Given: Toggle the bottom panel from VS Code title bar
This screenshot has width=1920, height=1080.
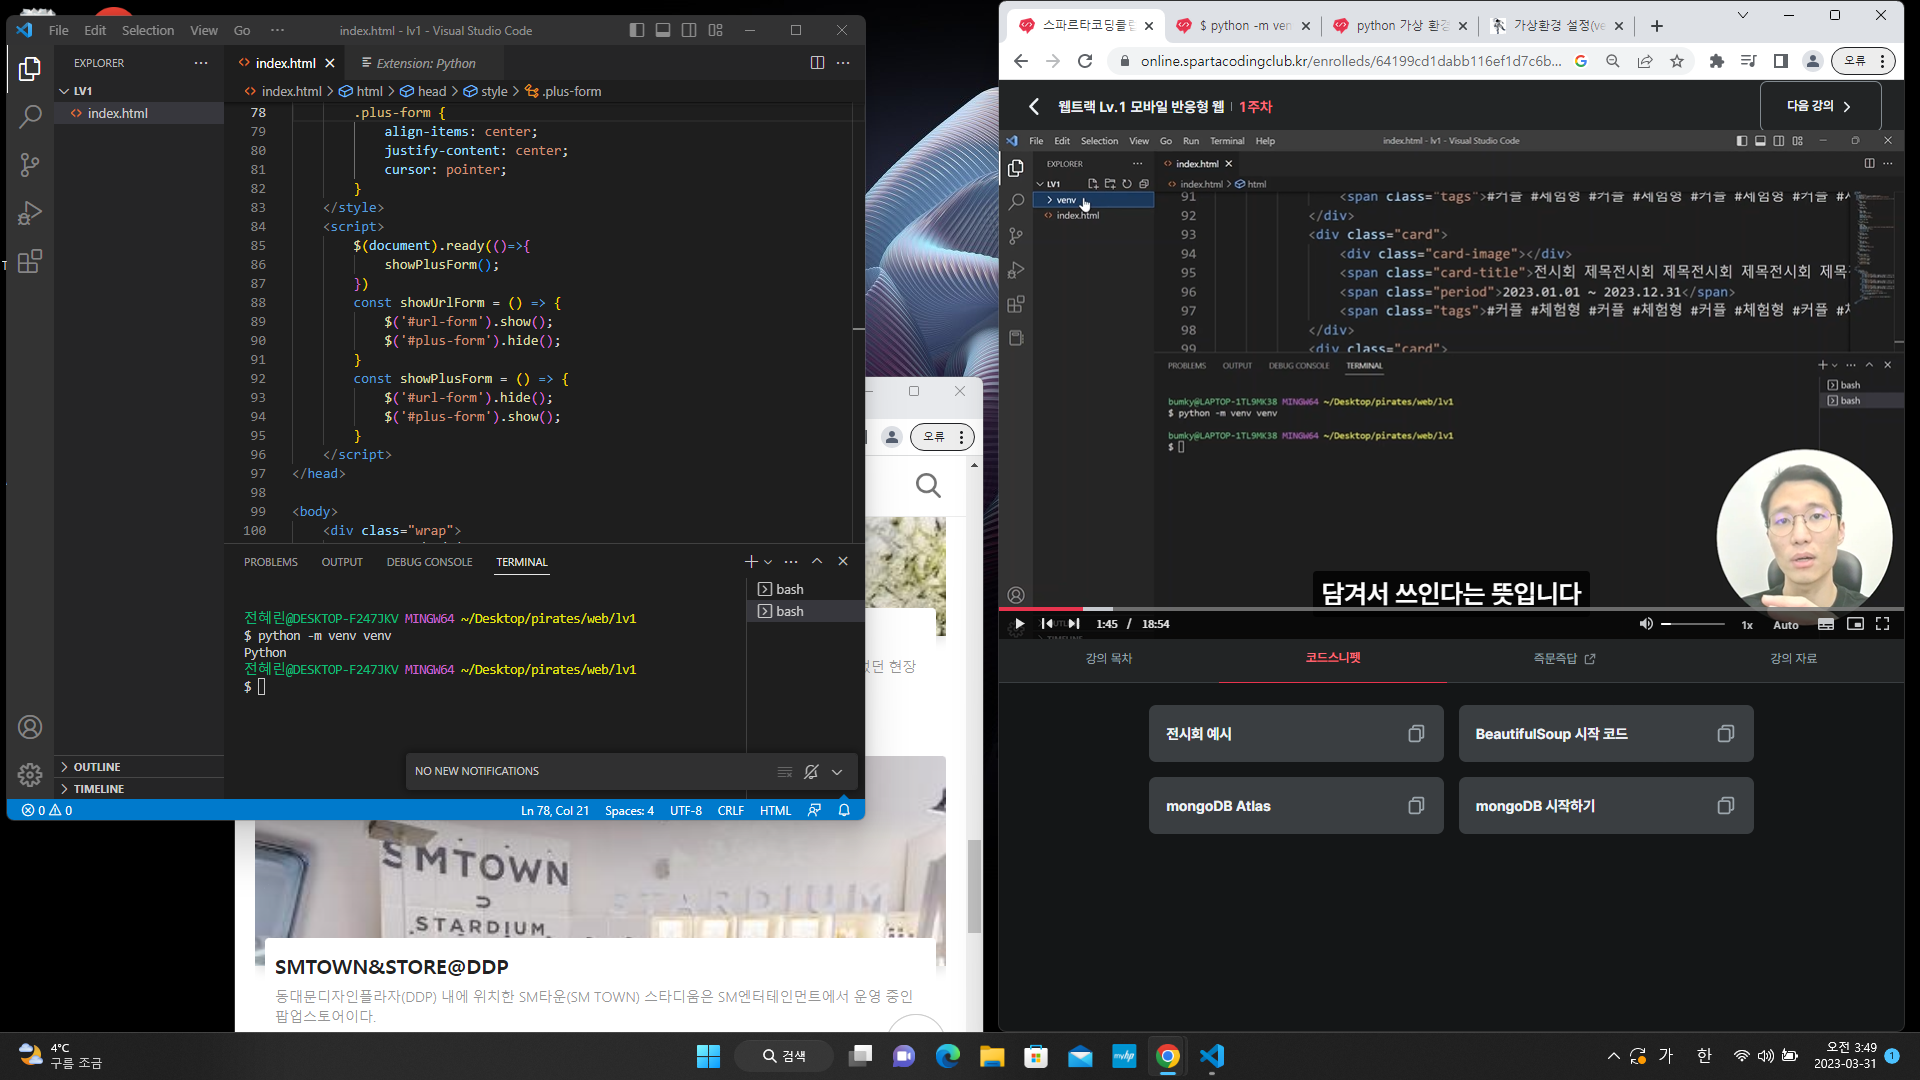Looking at the screenshot, I should click(x=663, y=31).
